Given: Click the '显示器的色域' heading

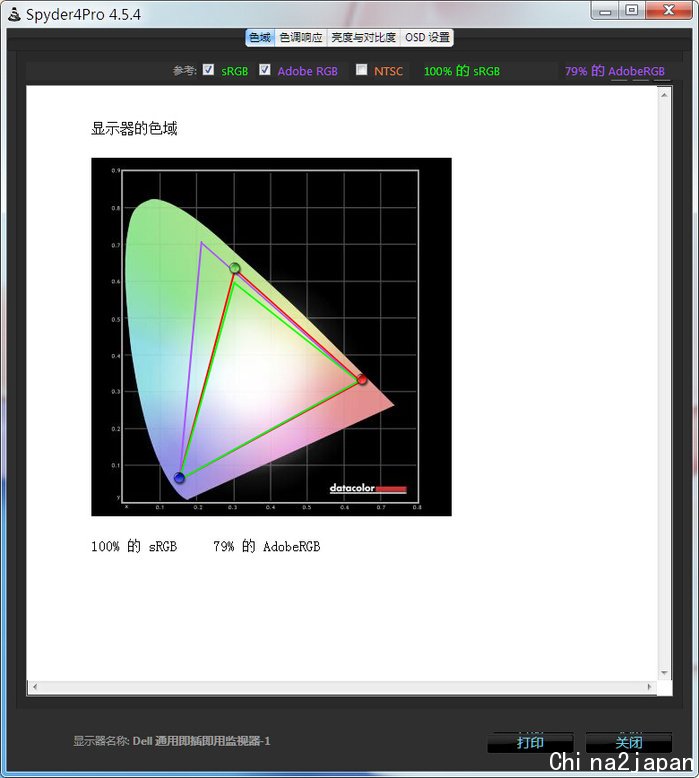Looking at the screenshot, I should [134, 129].
